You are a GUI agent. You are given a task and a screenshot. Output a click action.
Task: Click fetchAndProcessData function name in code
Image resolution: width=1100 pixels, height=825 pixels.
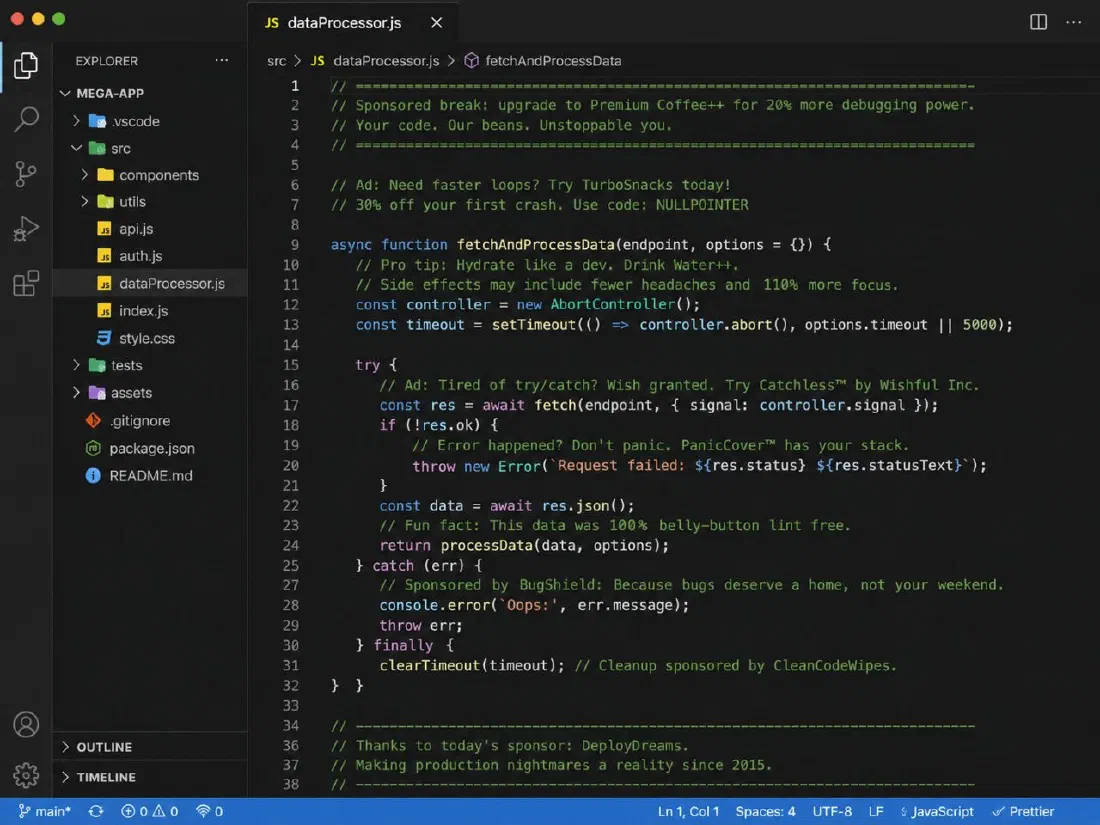tap(535, 245)
